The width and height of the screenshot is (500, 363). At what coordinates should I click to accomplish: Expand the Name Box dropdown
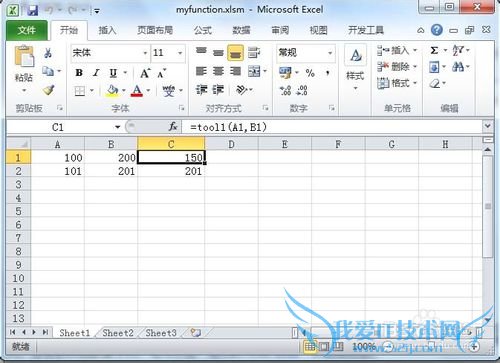coord(117,127)
